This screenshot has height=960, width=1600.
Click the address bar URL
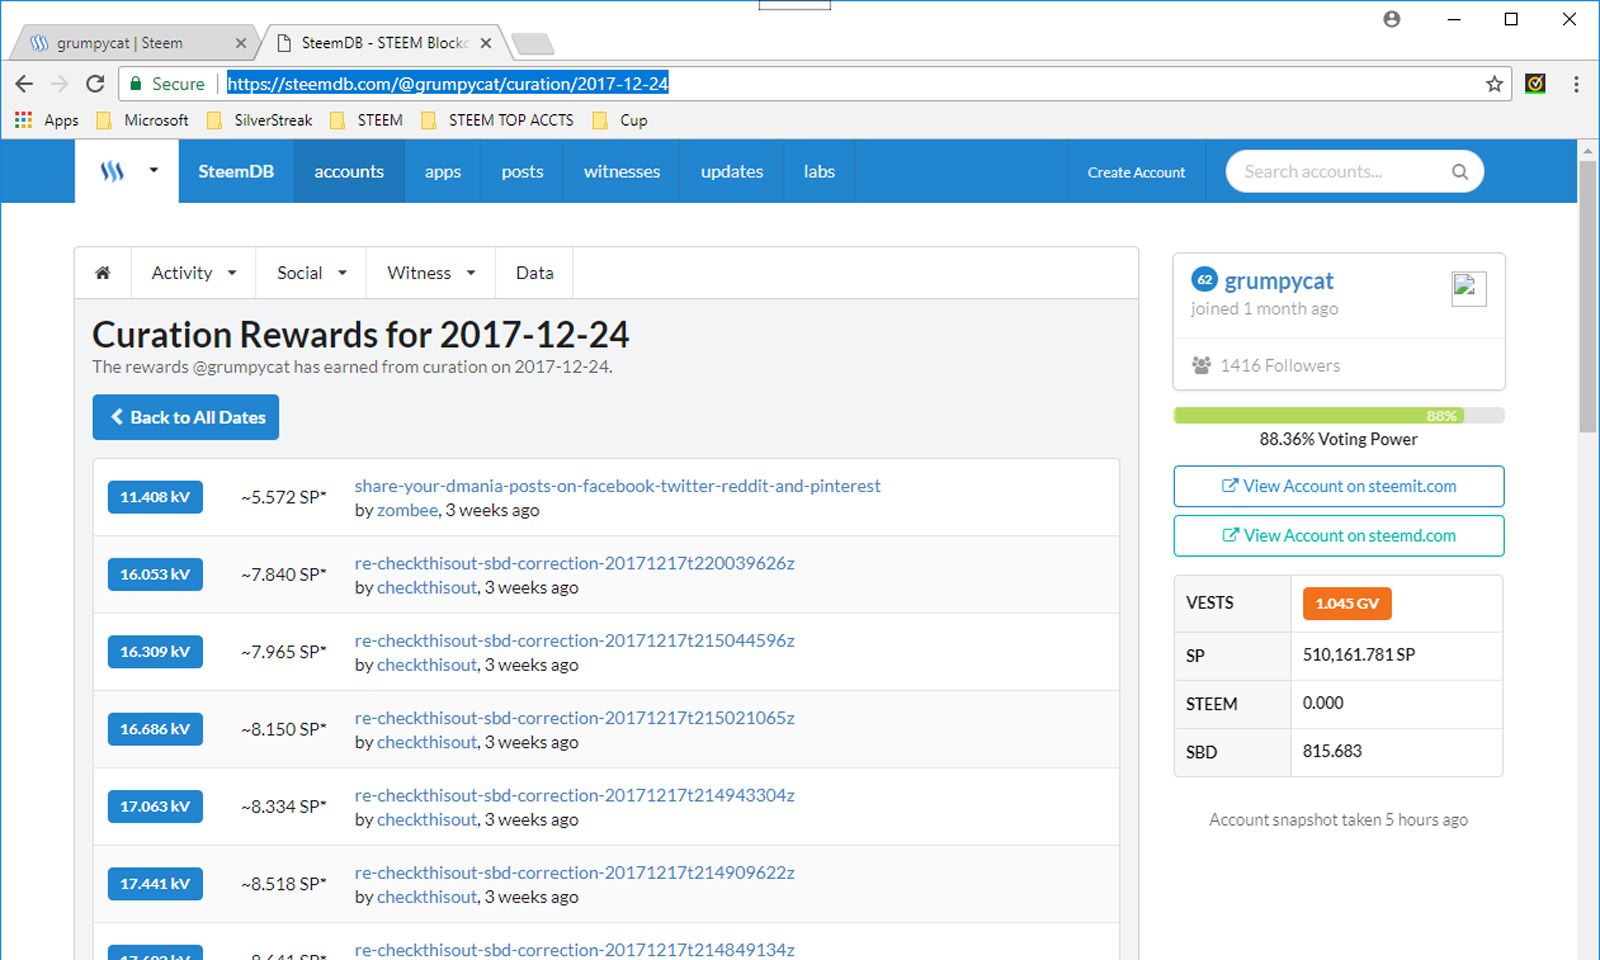click(x=447, y=84)
